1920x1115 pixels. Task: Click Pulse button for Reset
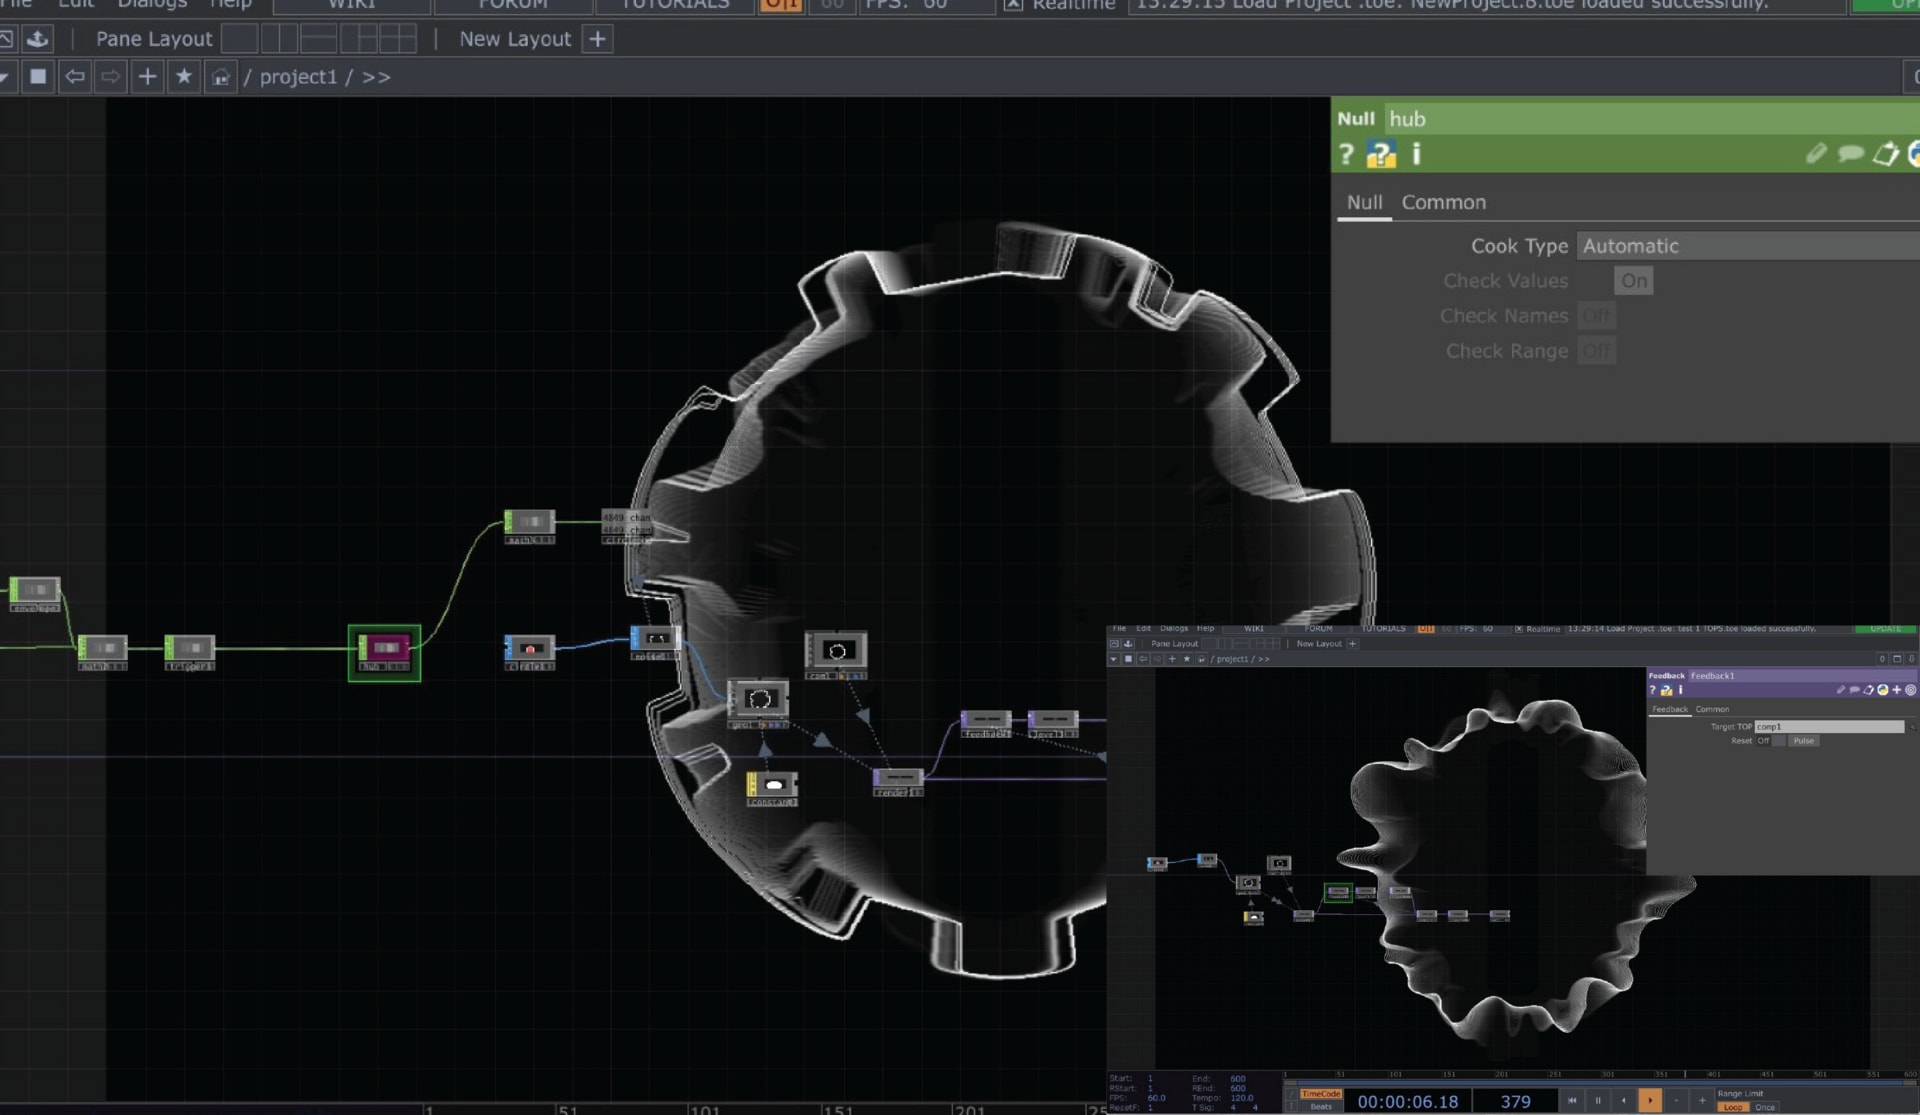(1803, 741)
